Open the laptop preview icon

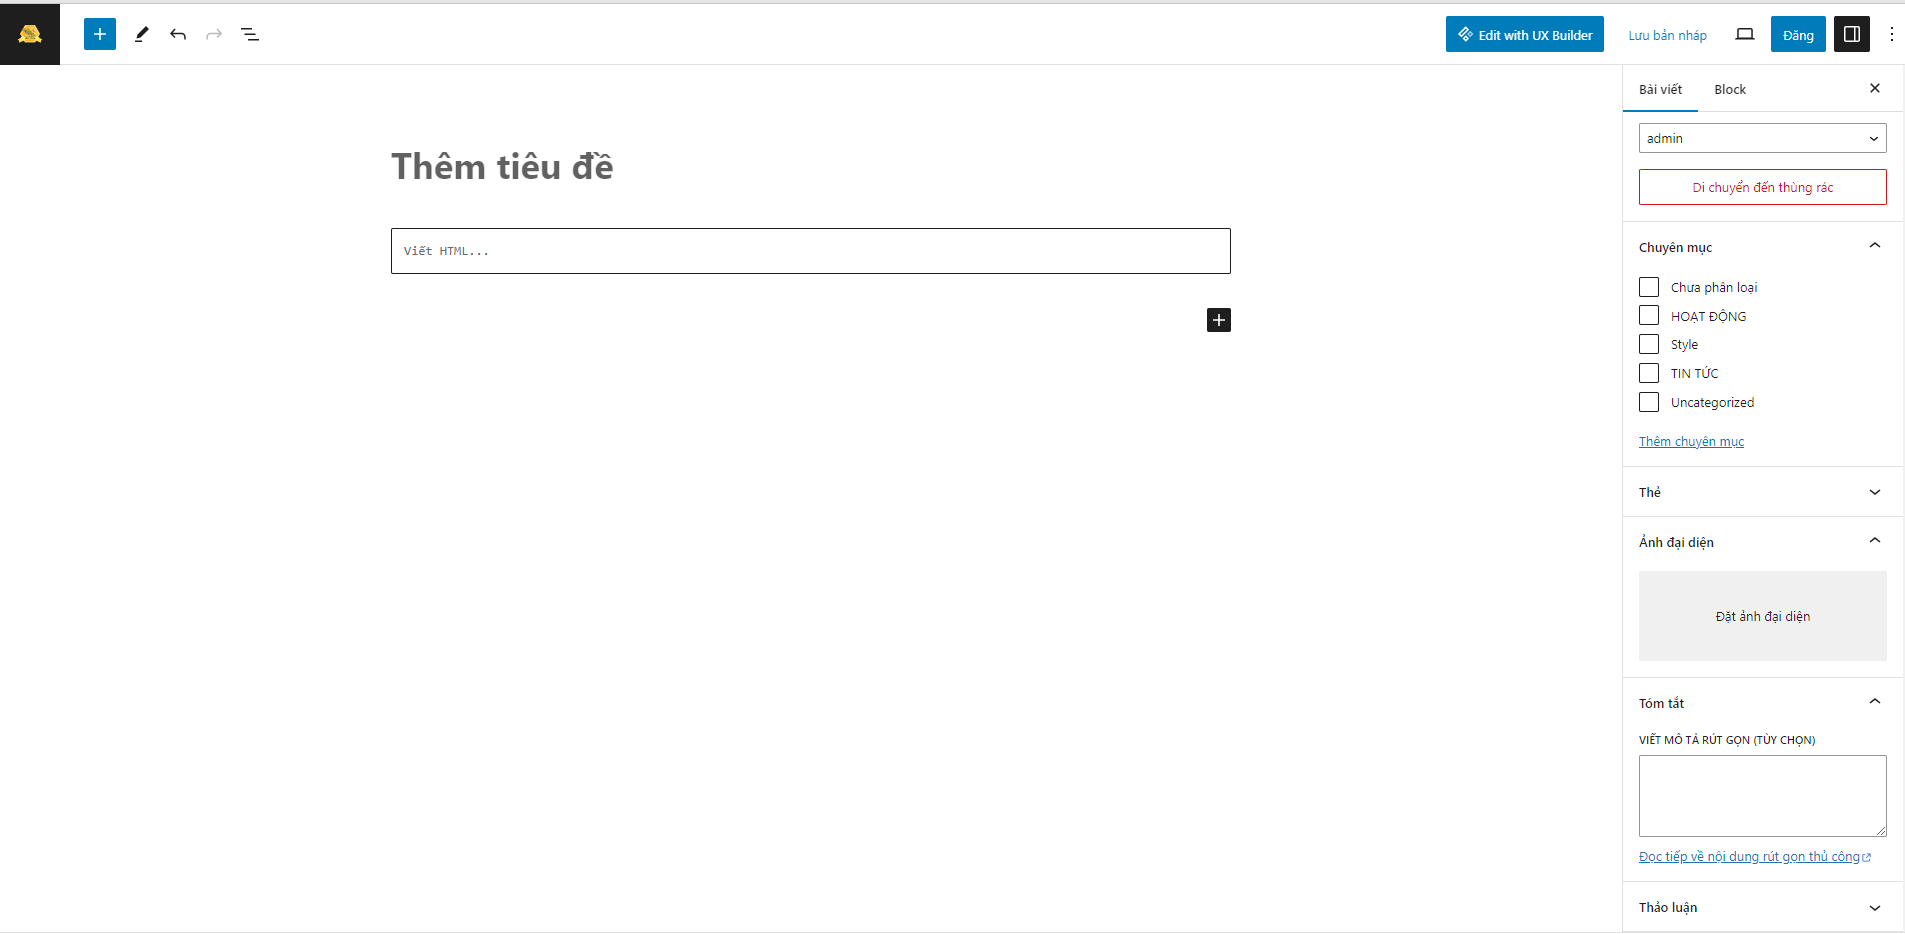point(1745,34)
